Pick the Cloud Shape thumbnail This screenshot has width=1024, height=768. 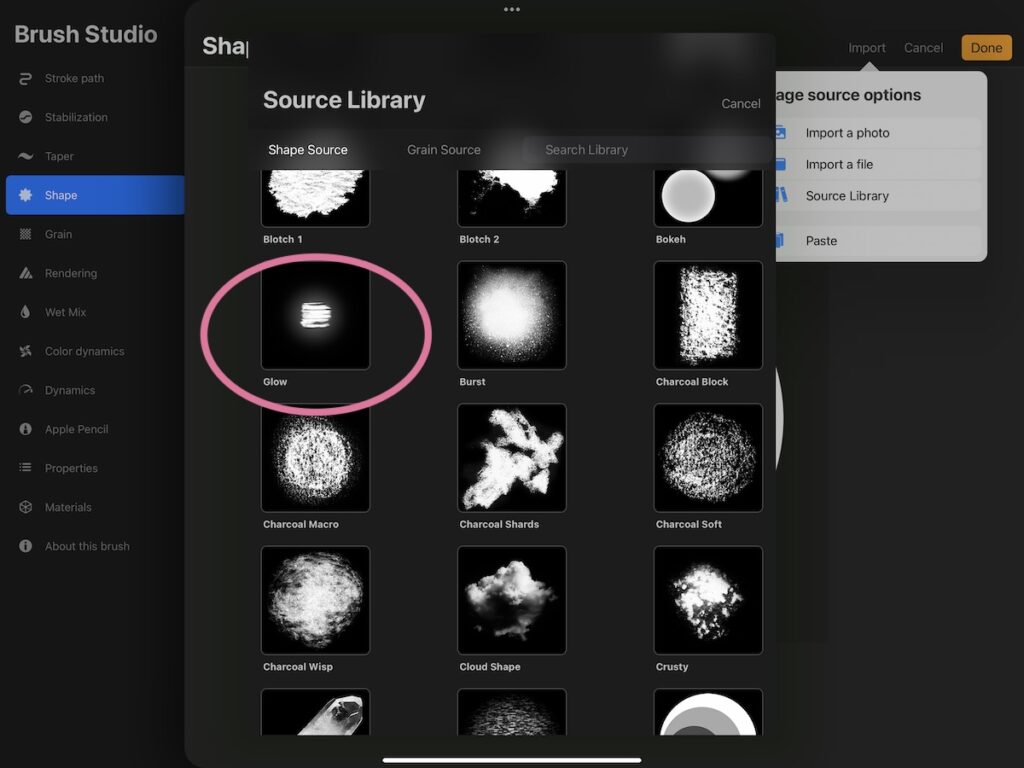click(x=511, y=600)
